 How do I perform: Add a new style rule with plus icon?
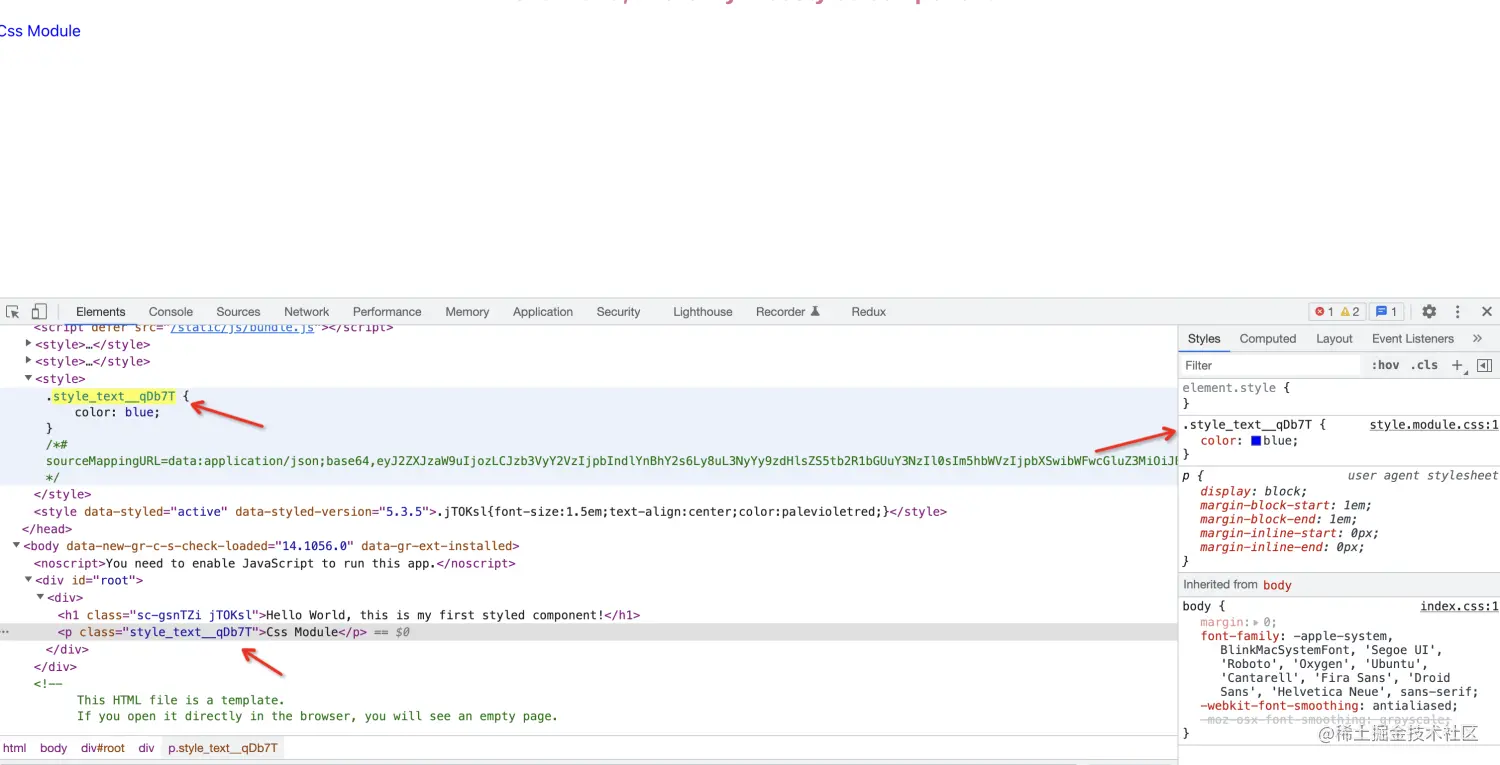[x=1457, y=366]
